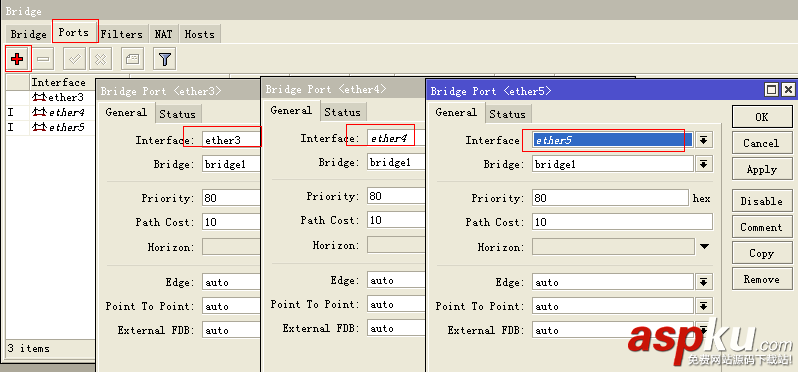Remove the selected port with the minus icon

44,59
